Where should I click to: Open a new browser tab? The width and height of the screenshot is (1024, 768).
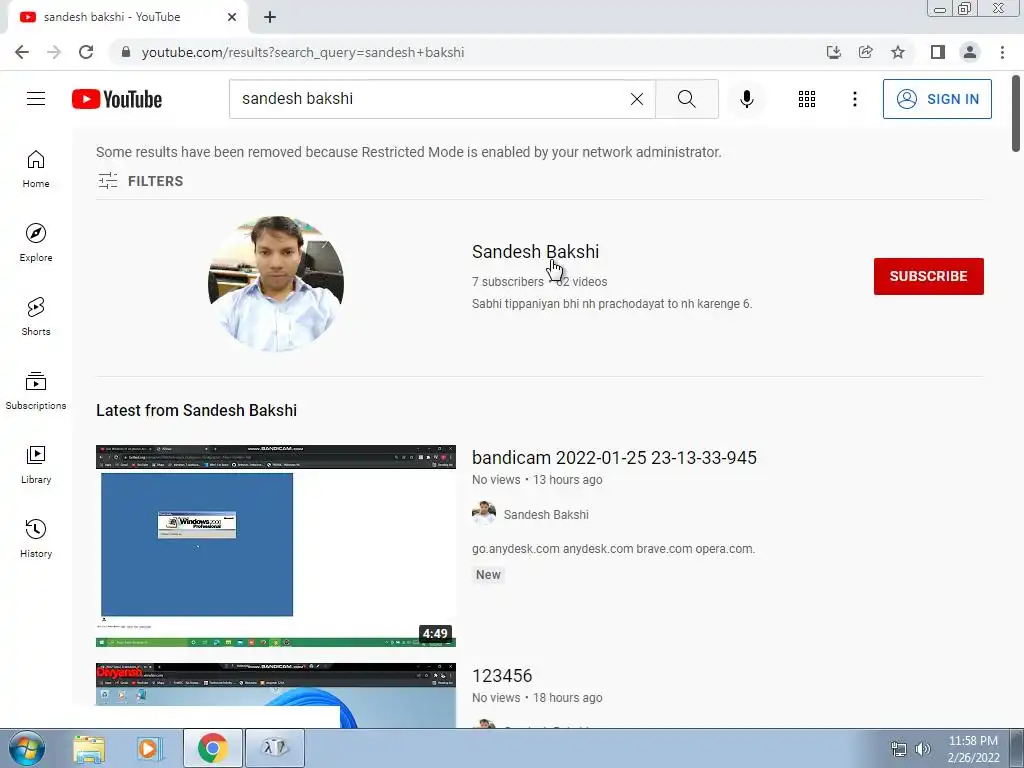coord(270,17)
